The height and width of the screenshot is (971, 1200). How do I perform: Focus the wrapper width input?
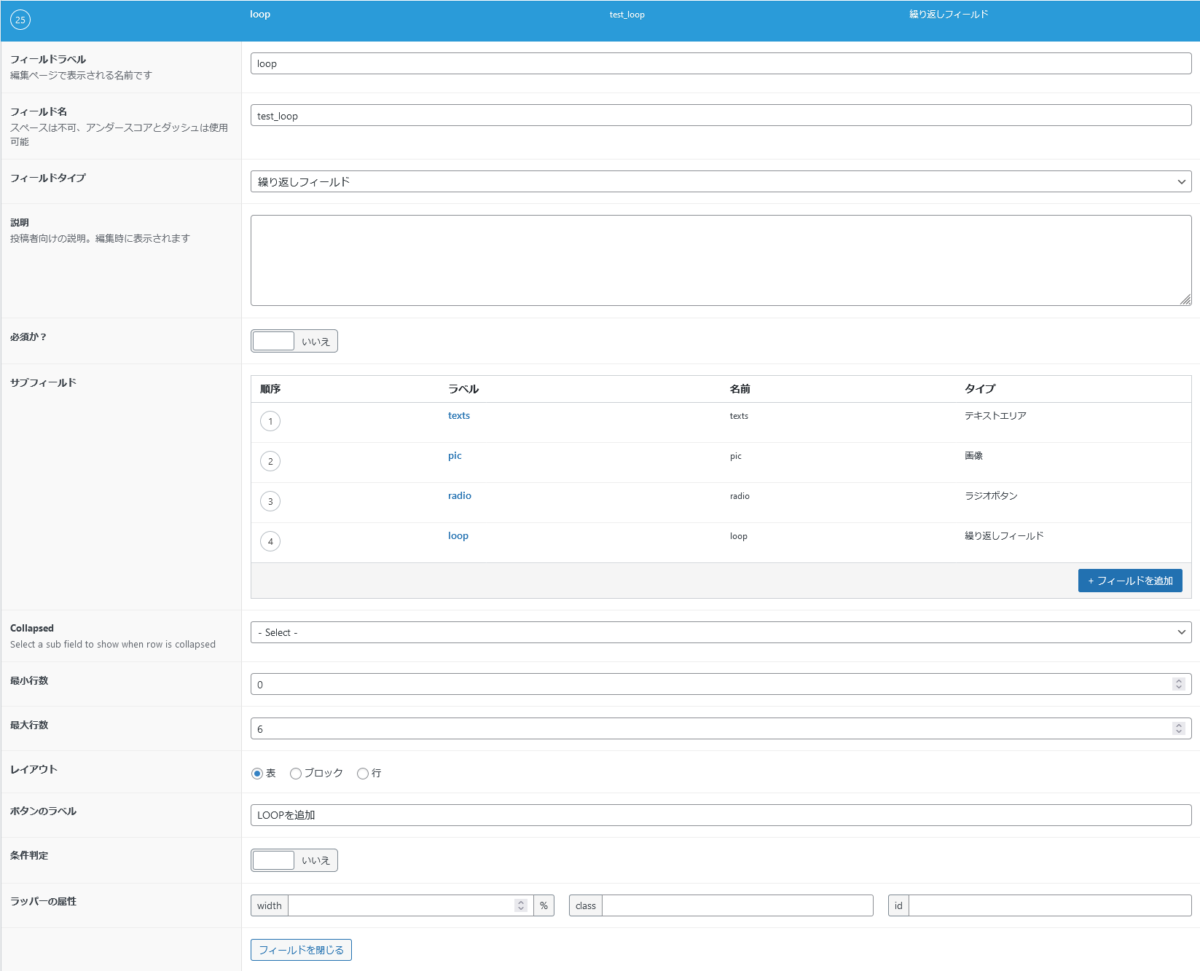click(x=411, y=905)
